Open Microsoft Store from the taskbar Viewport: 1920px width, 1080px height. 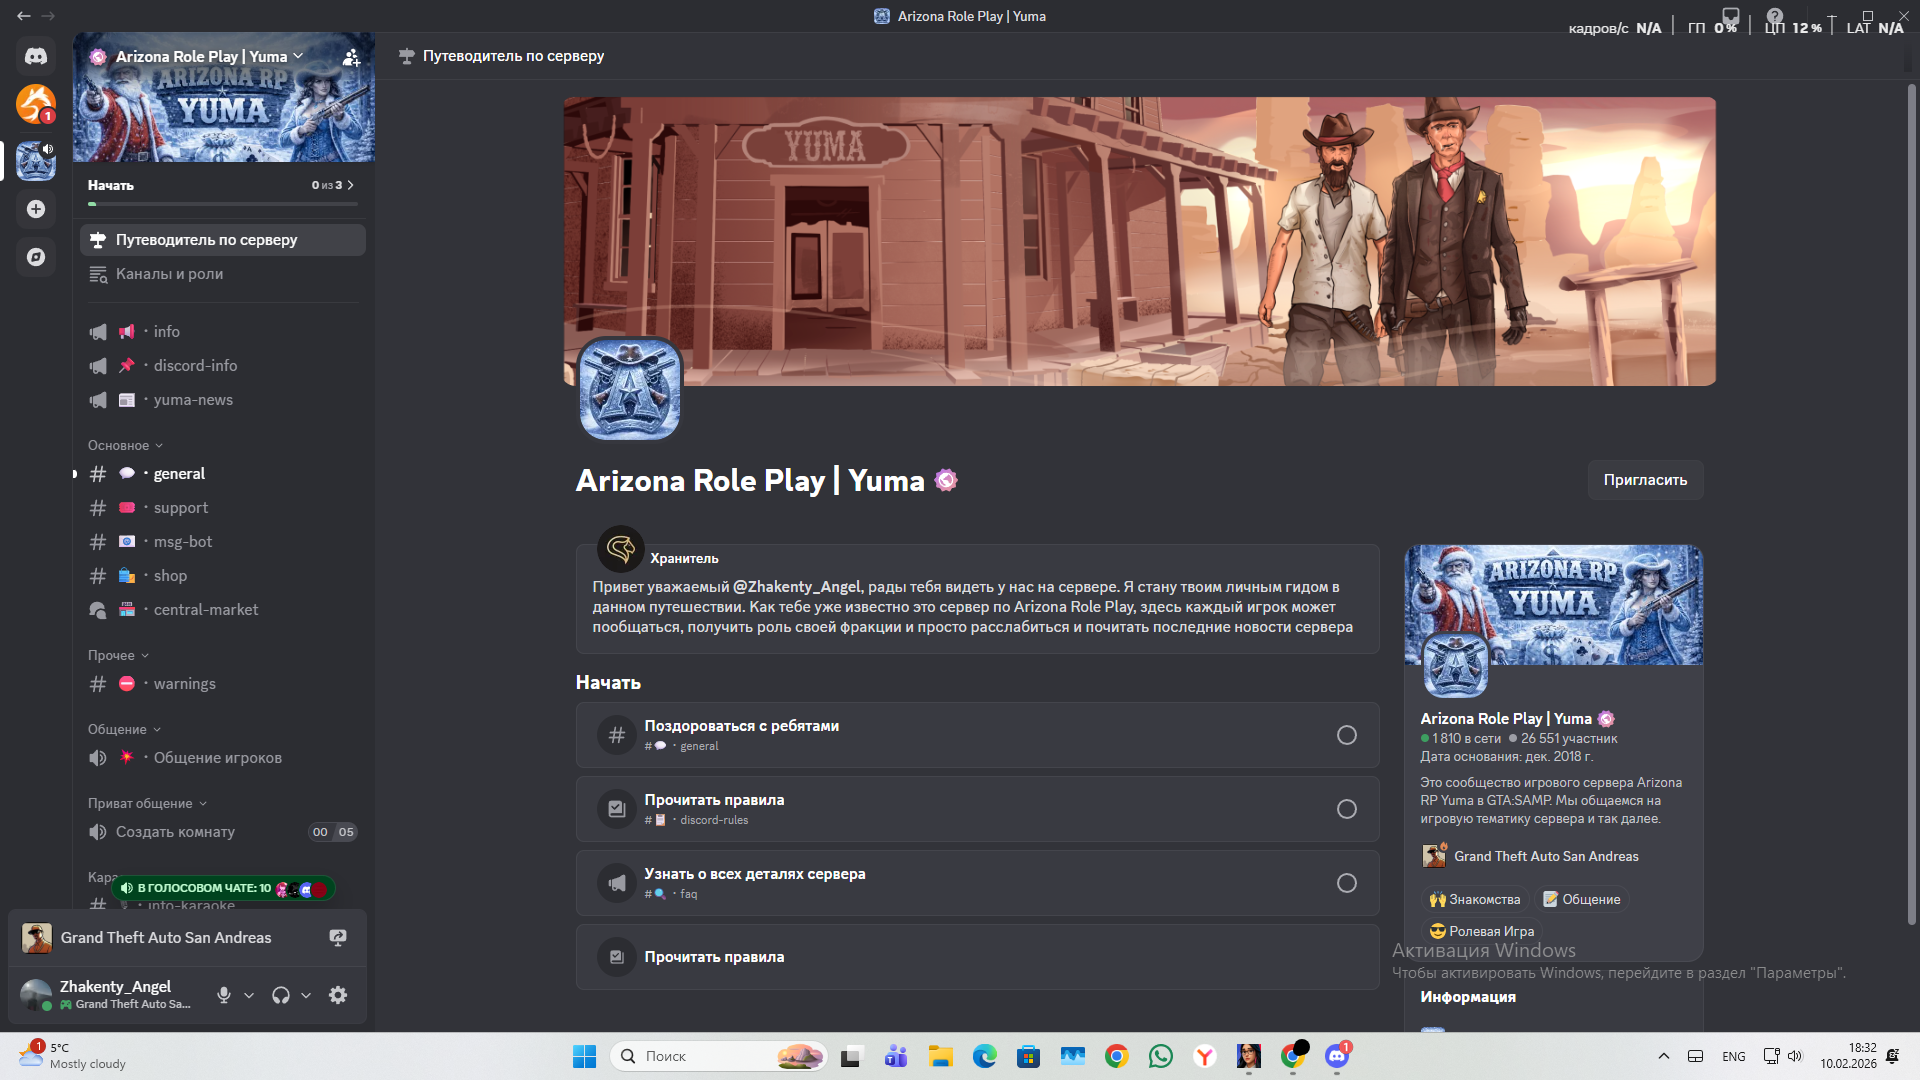click(x=1029, y=1056)
